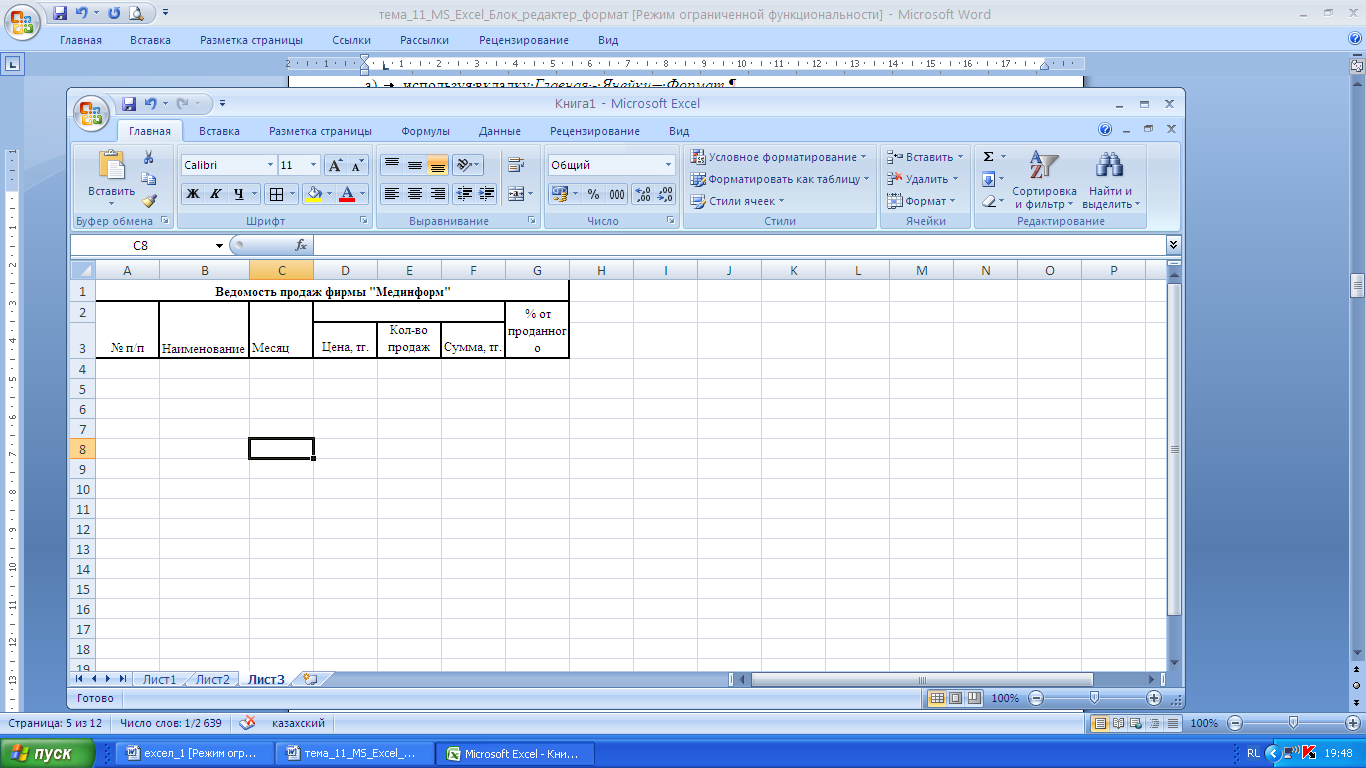The width and height of the screenshot is (1366, 768).
Task: Switch to excel_1 taskbar window
Action: (196, 754)
